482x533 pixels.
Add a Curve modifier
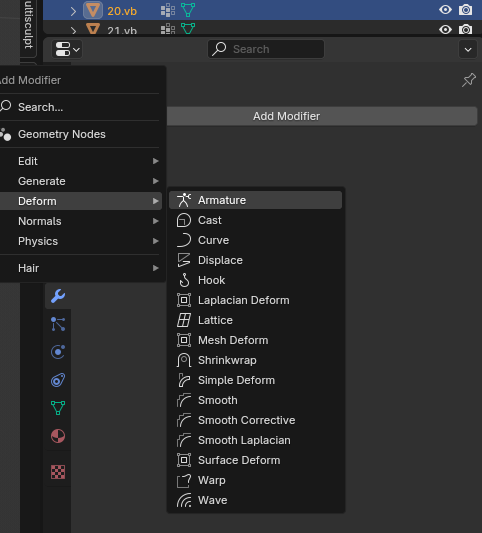(x=256, y=240)
